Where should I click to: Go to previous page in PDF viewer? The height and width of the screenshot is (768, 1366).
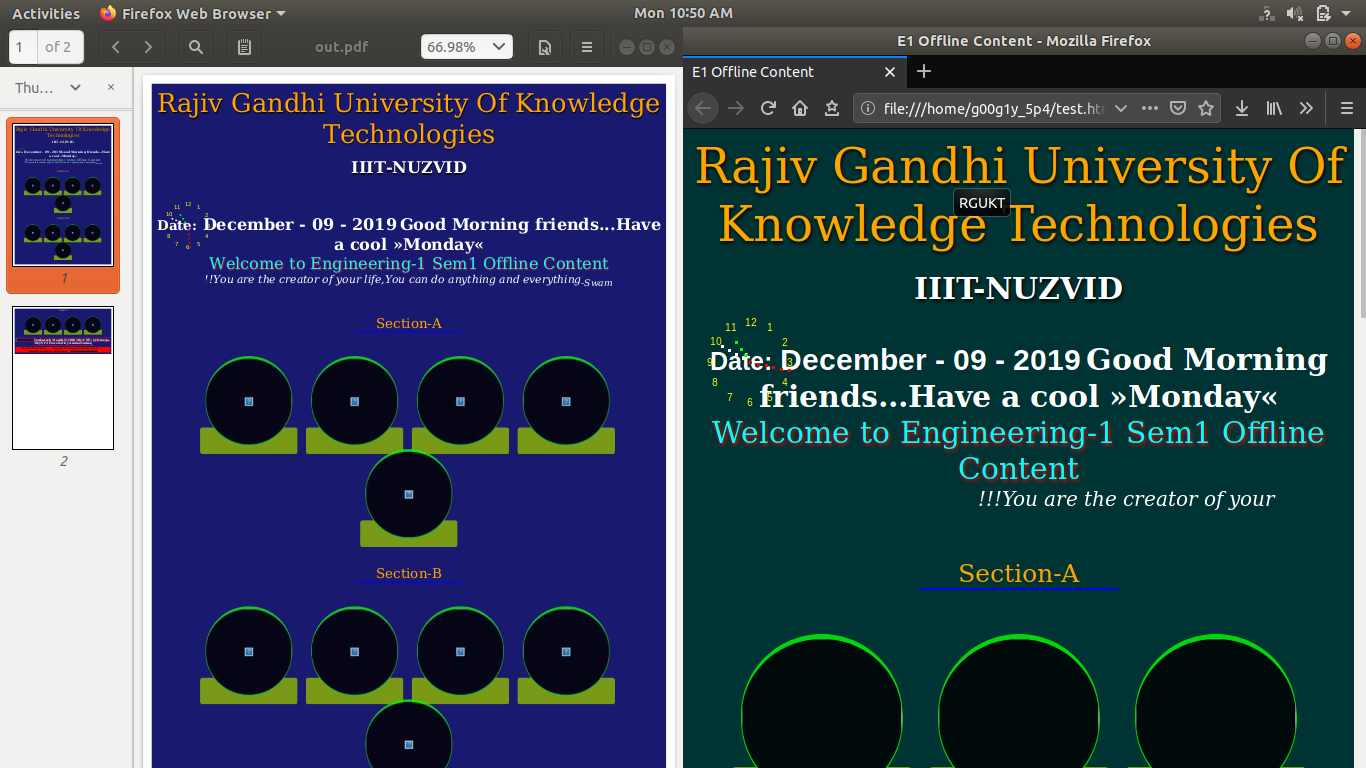pyautogui.click(x=116, y=47)
